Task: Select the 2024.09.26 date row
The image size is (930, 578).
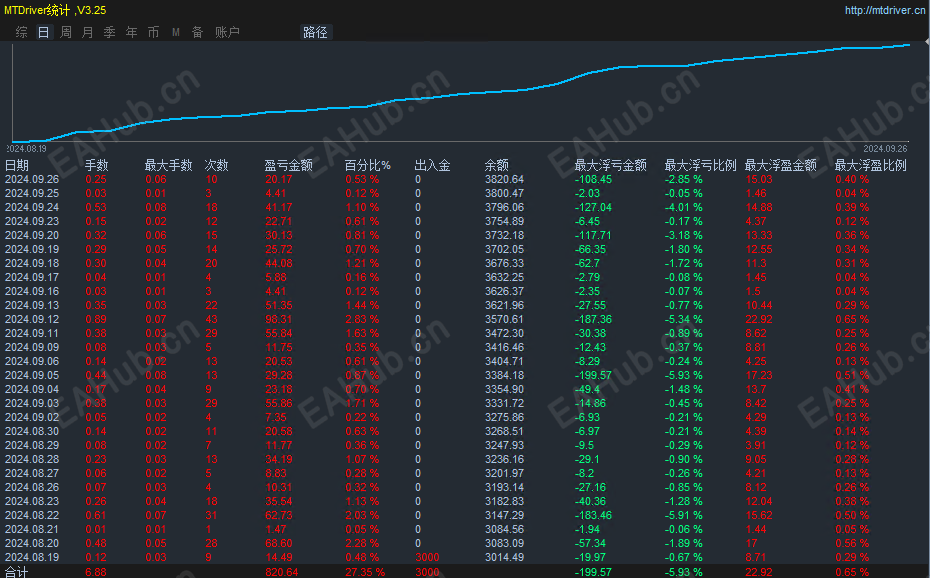Action: point(32,179)
